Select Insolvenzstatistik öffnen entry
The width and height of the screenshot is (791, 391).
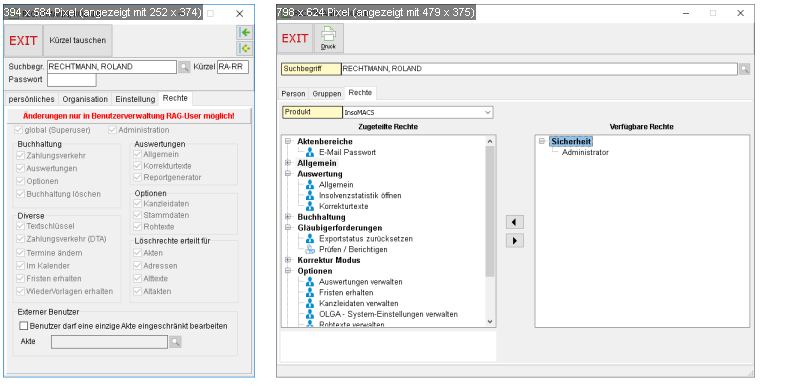tap(360, 196)
